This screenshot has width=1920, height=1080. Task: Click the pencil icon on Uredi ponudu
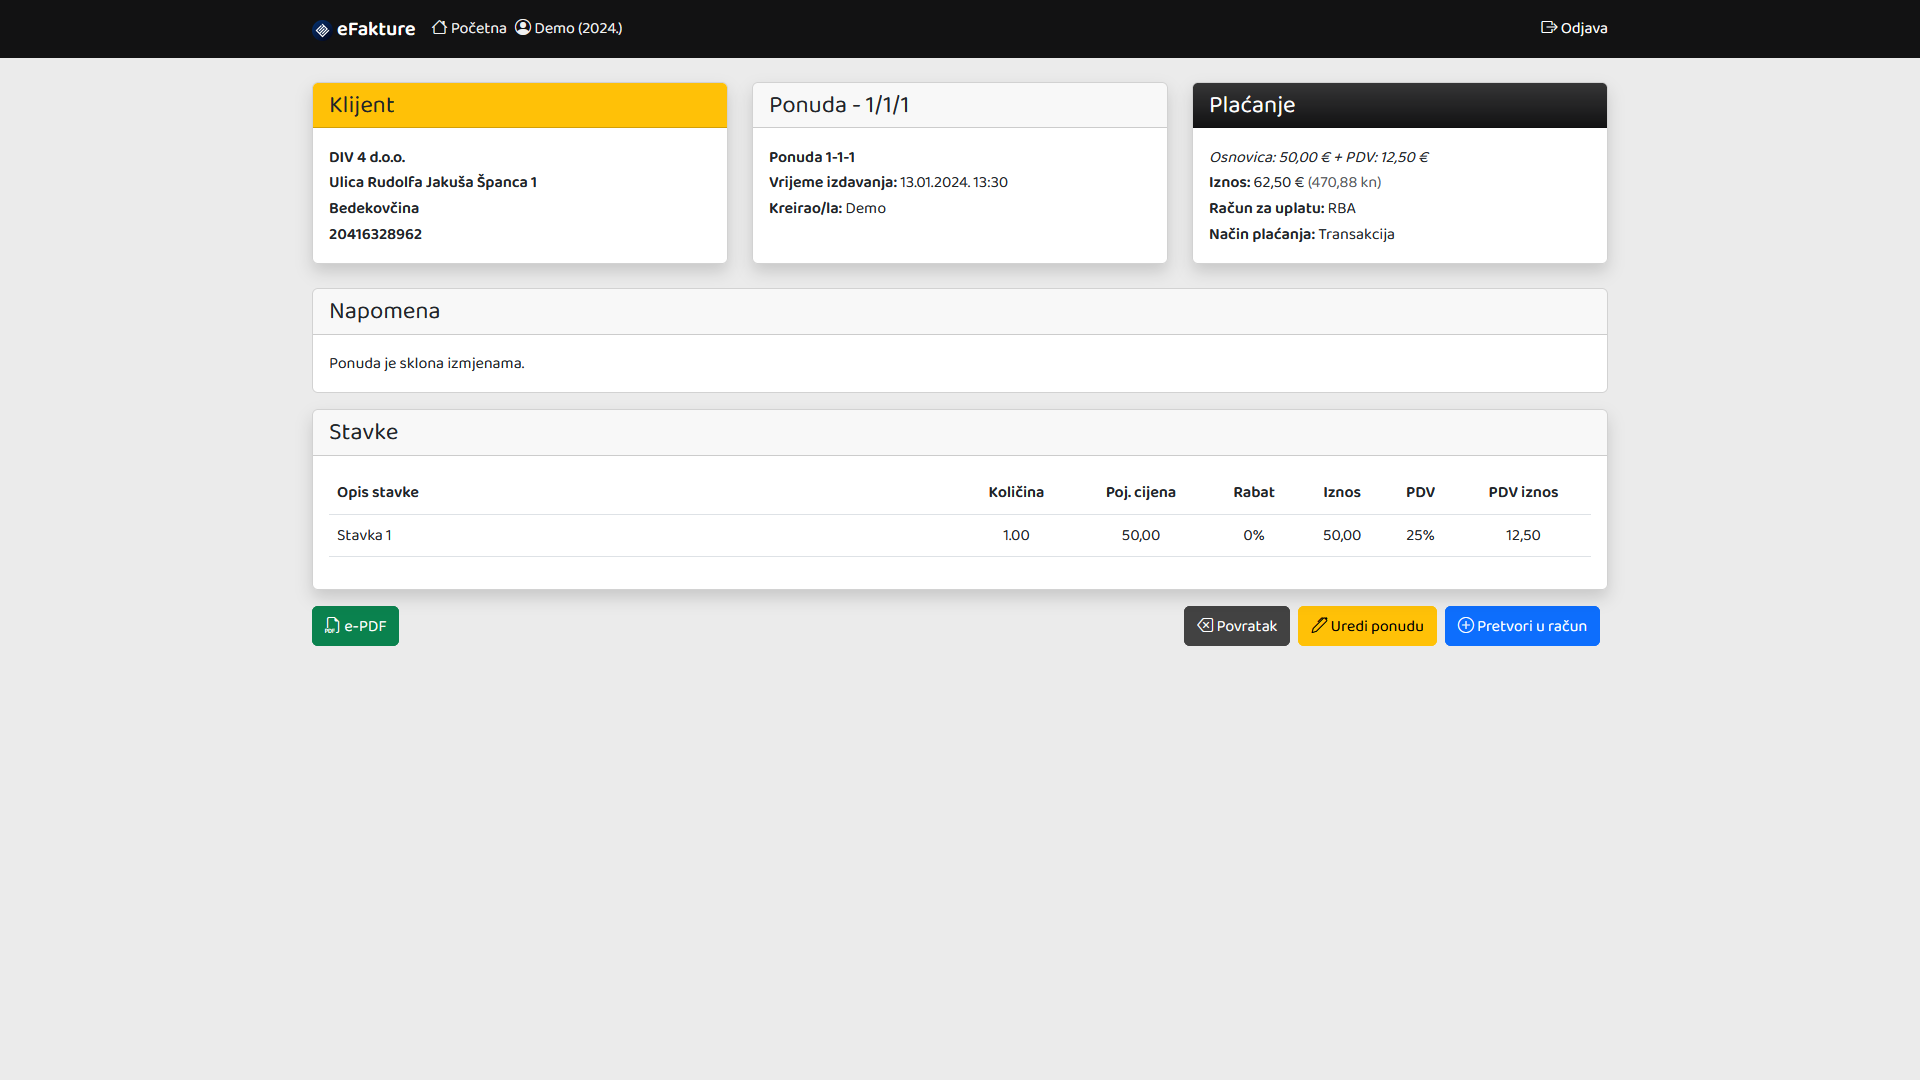(1319, 626)
